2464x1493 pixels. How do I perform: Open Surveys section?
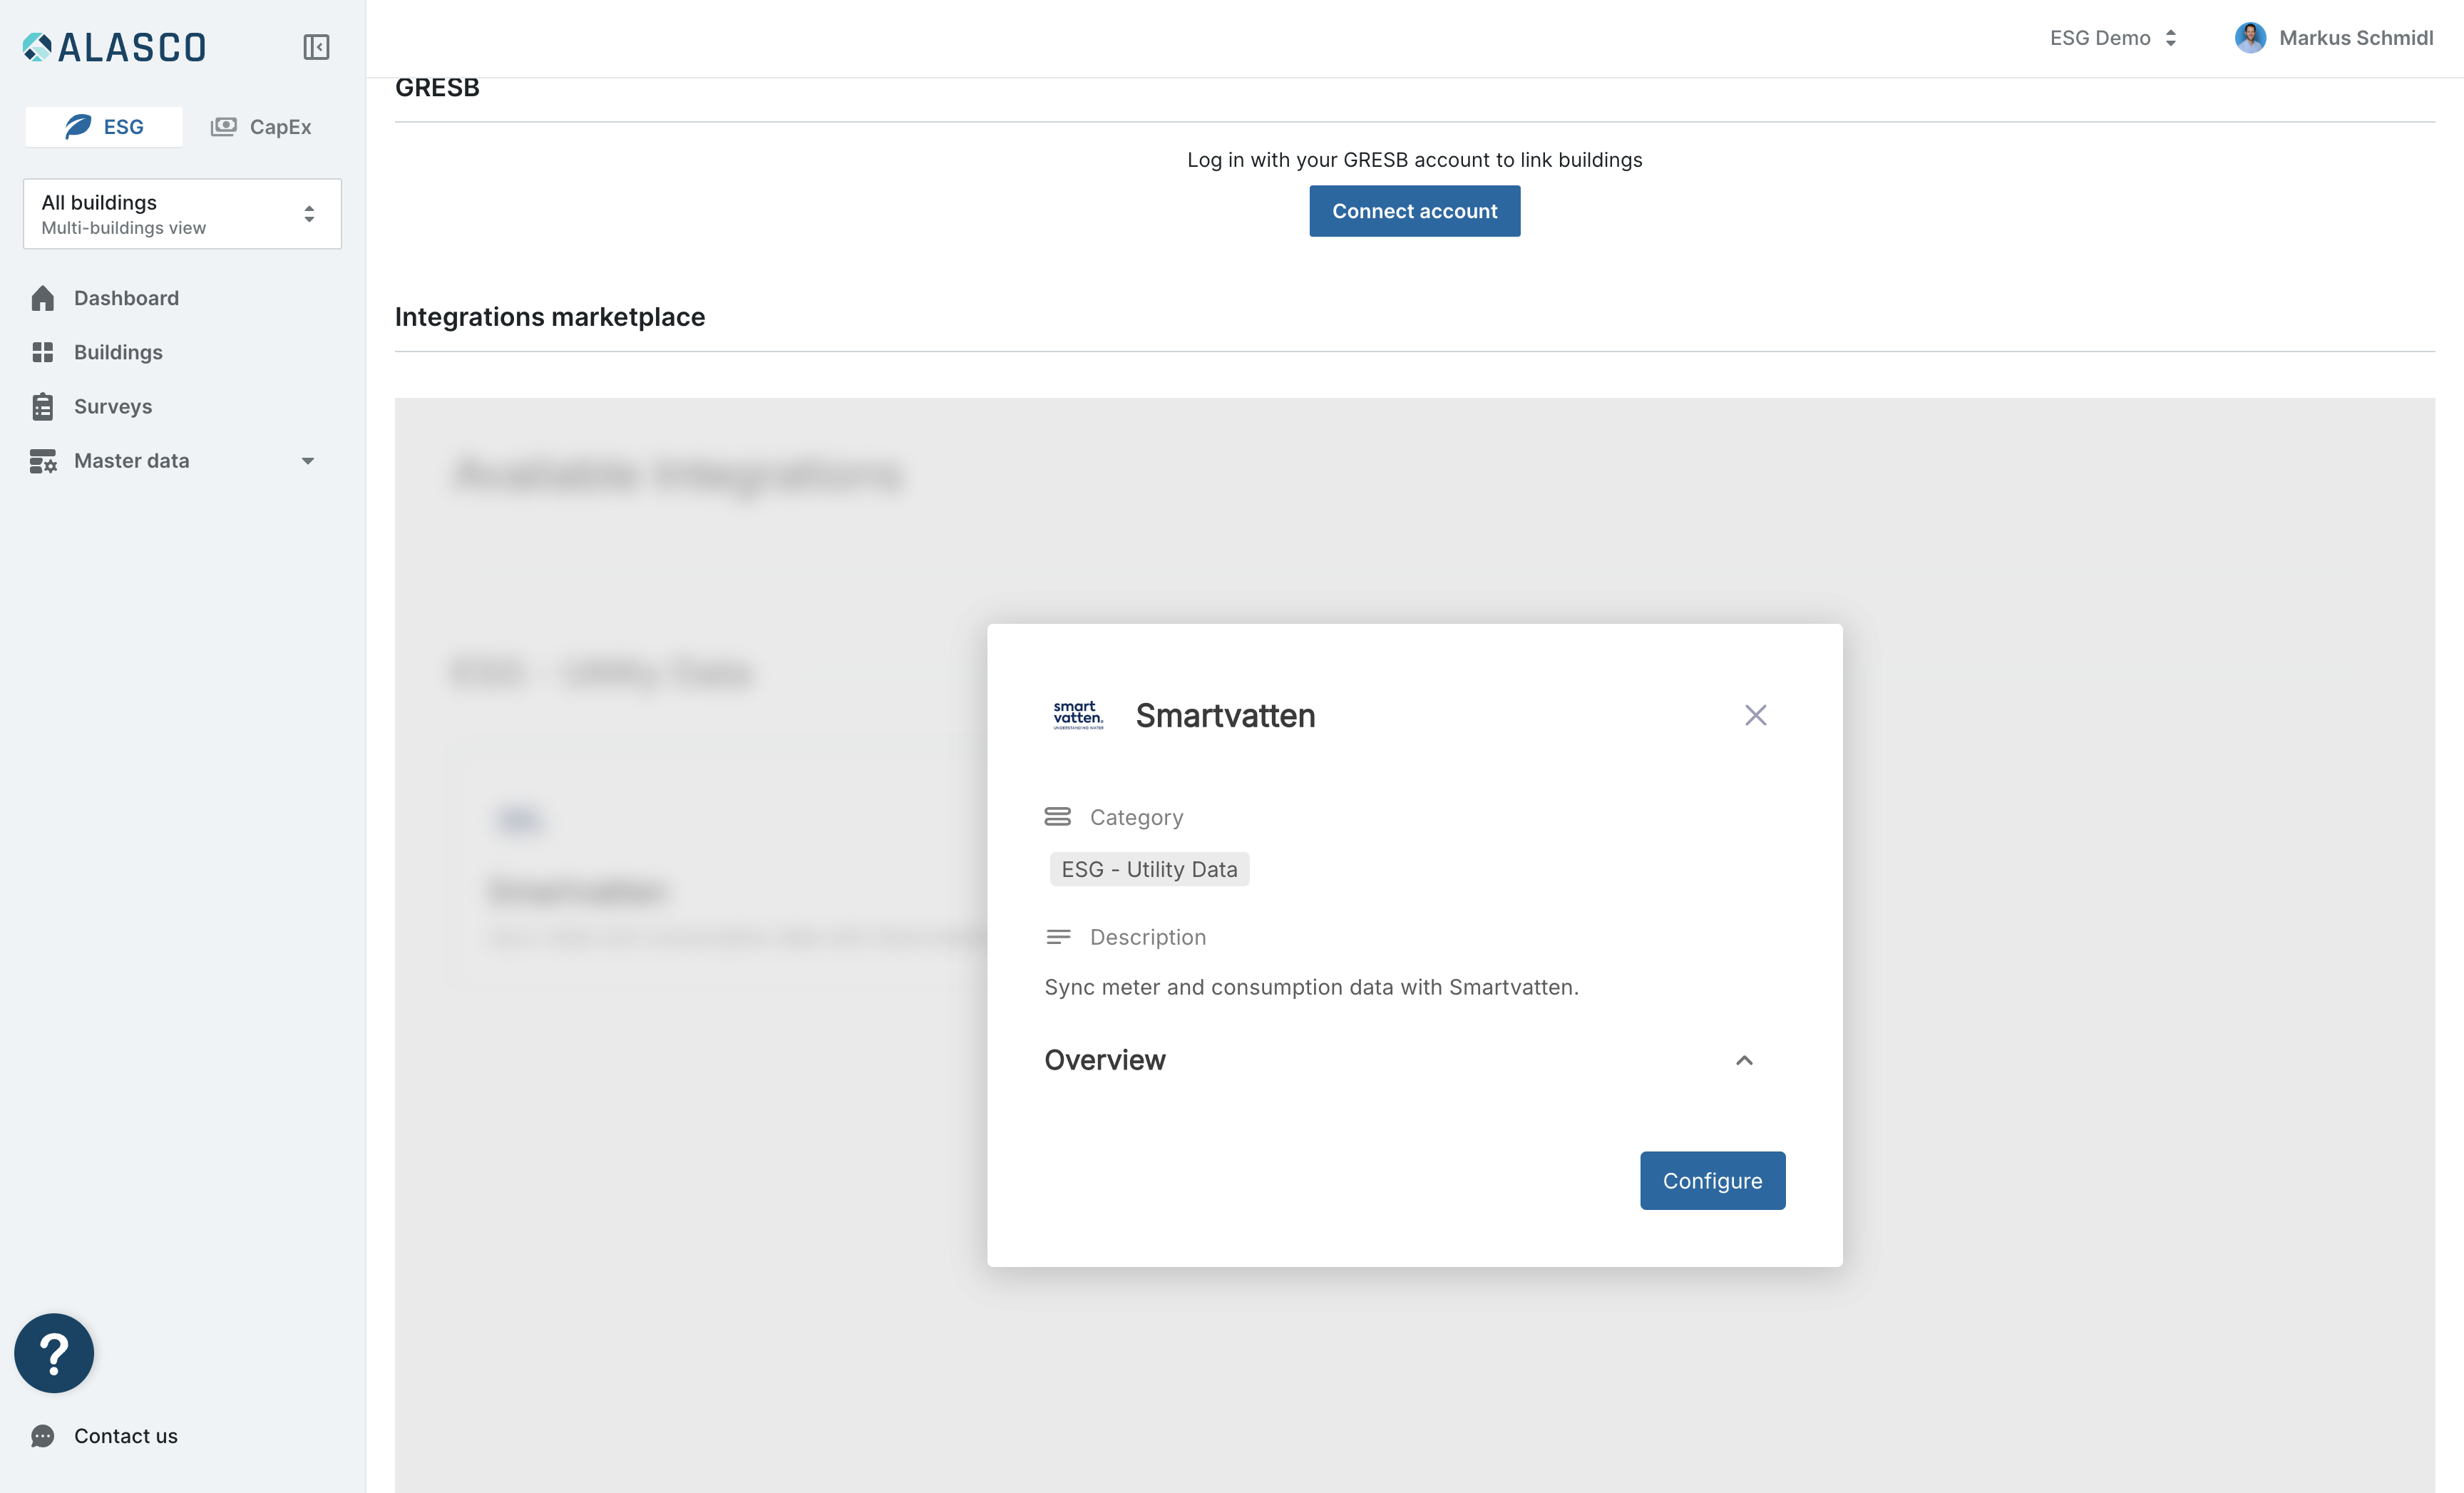coord(113,406)
